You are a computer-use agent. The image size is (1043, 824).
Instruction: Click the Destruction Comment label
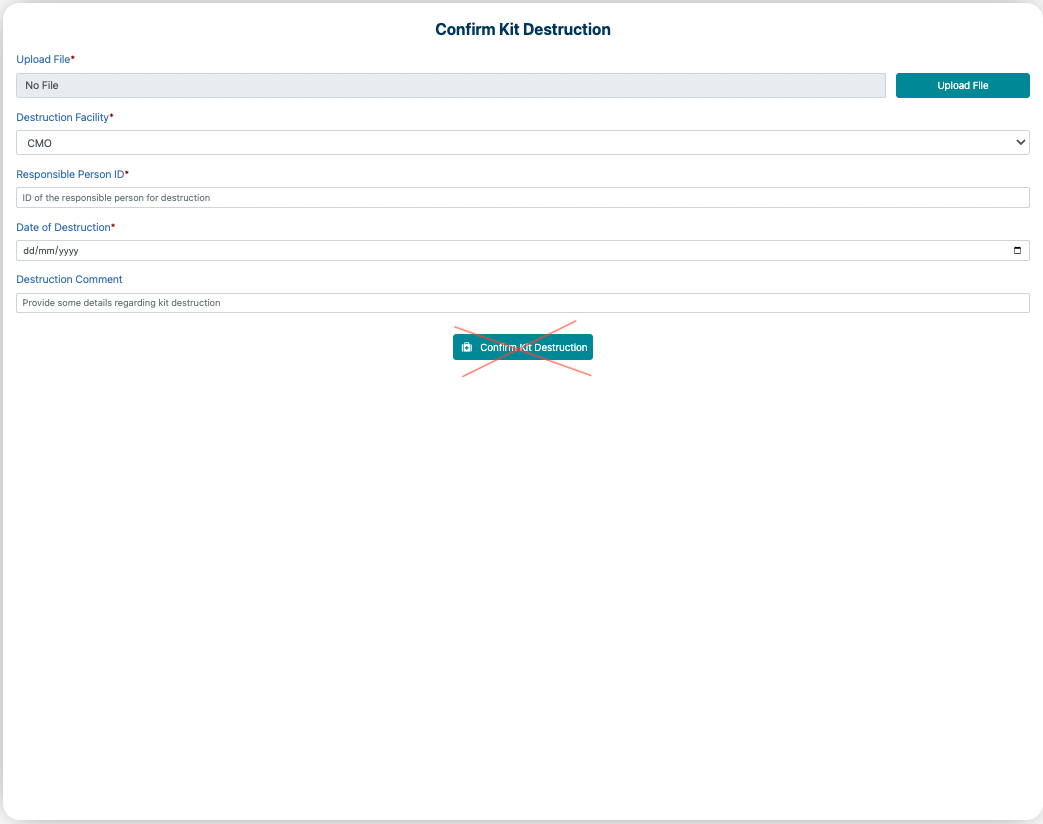point(69,279)
